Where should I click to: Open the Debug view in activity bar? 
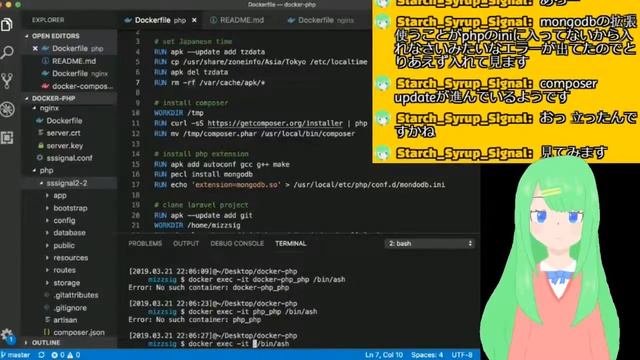[7, 109]
